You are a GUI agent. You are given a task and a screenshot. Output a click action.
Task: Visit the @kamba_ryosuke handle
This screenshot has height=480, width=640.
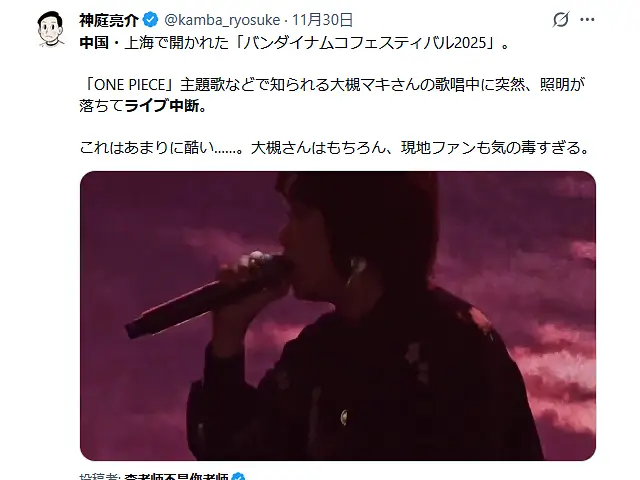(x=222, y=20)
